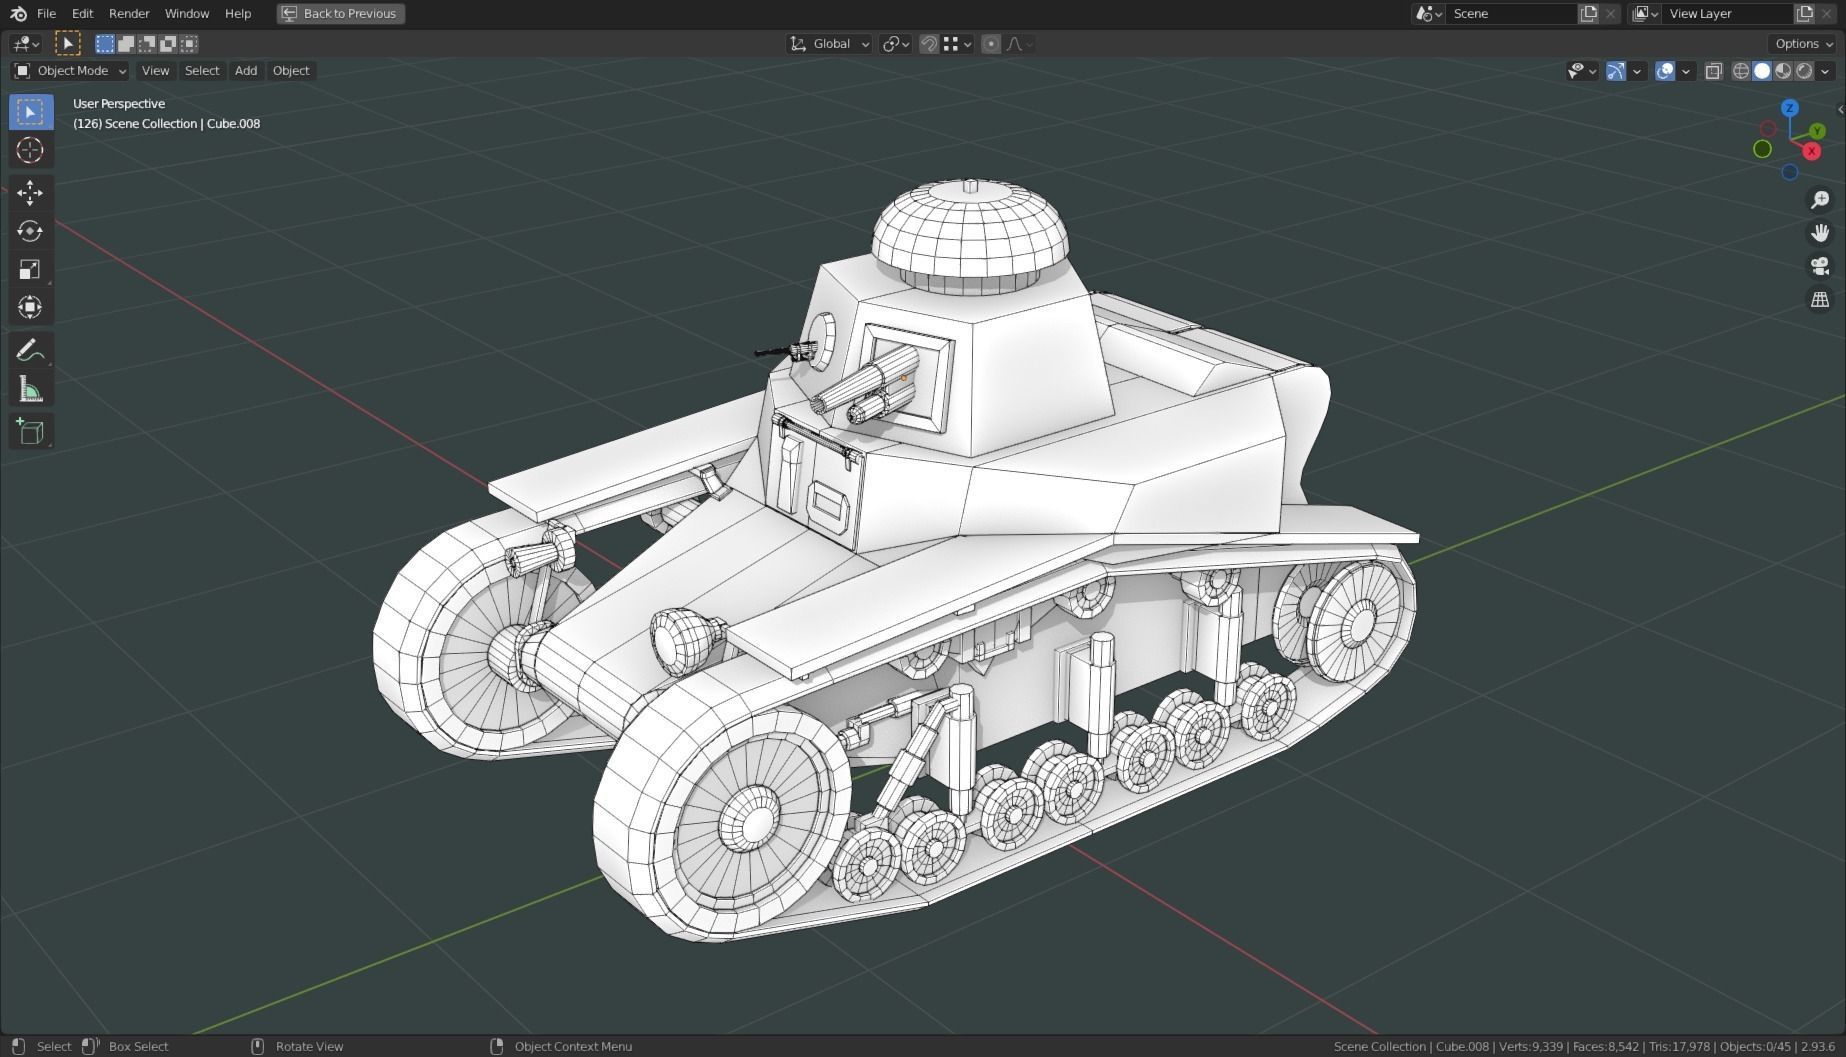Open the Global transform orientation dropdown

click(x=829, y=43)
